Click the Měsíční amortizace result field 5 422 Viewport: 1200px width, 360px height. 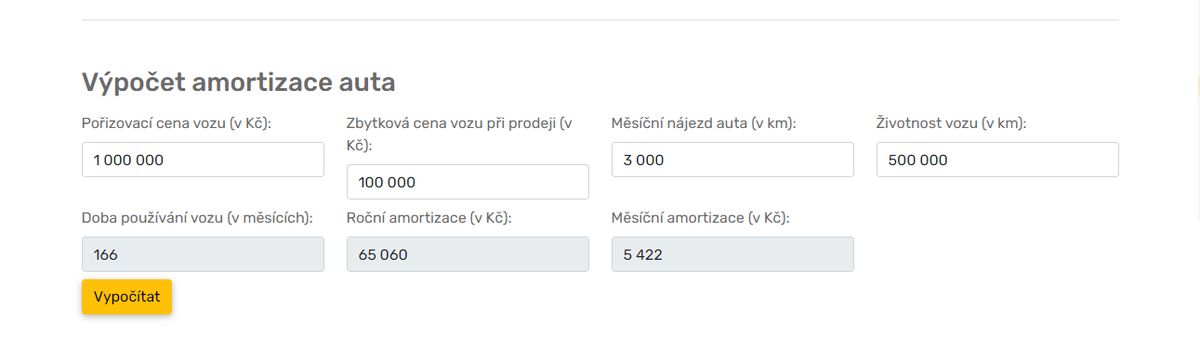(x=733, y=254)
